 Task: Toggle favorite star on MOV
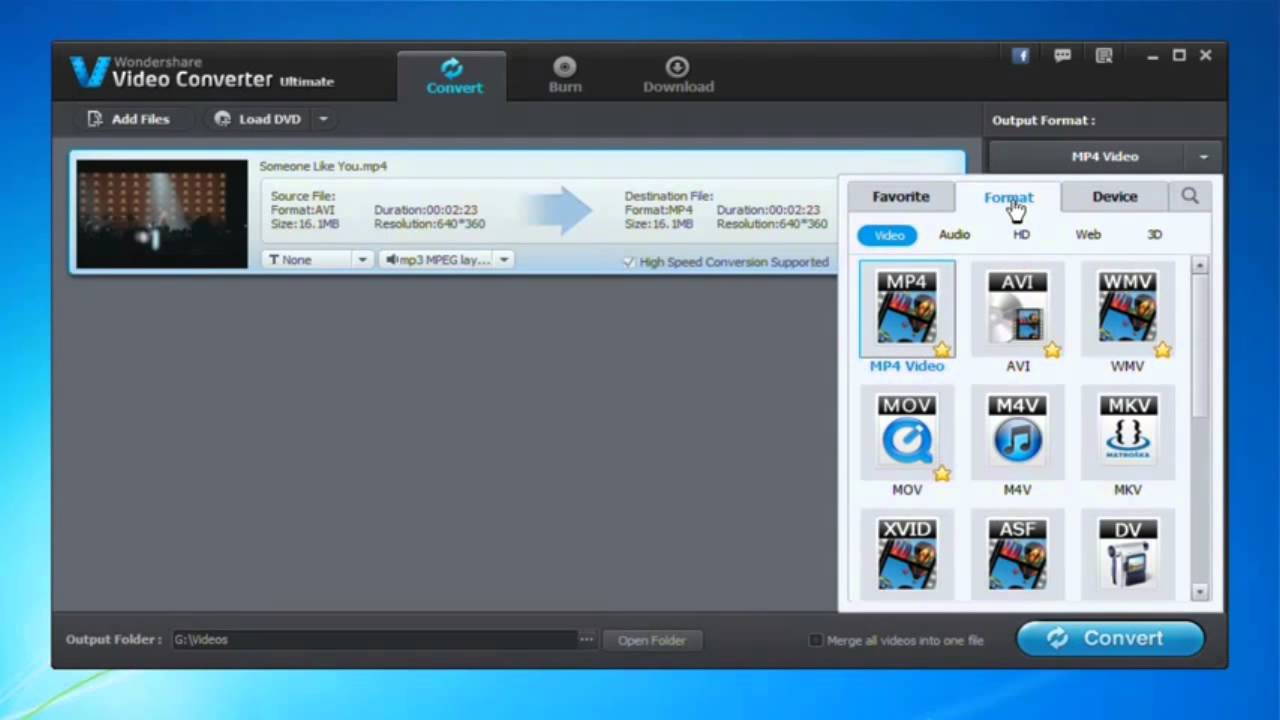(x=943, y=473)
